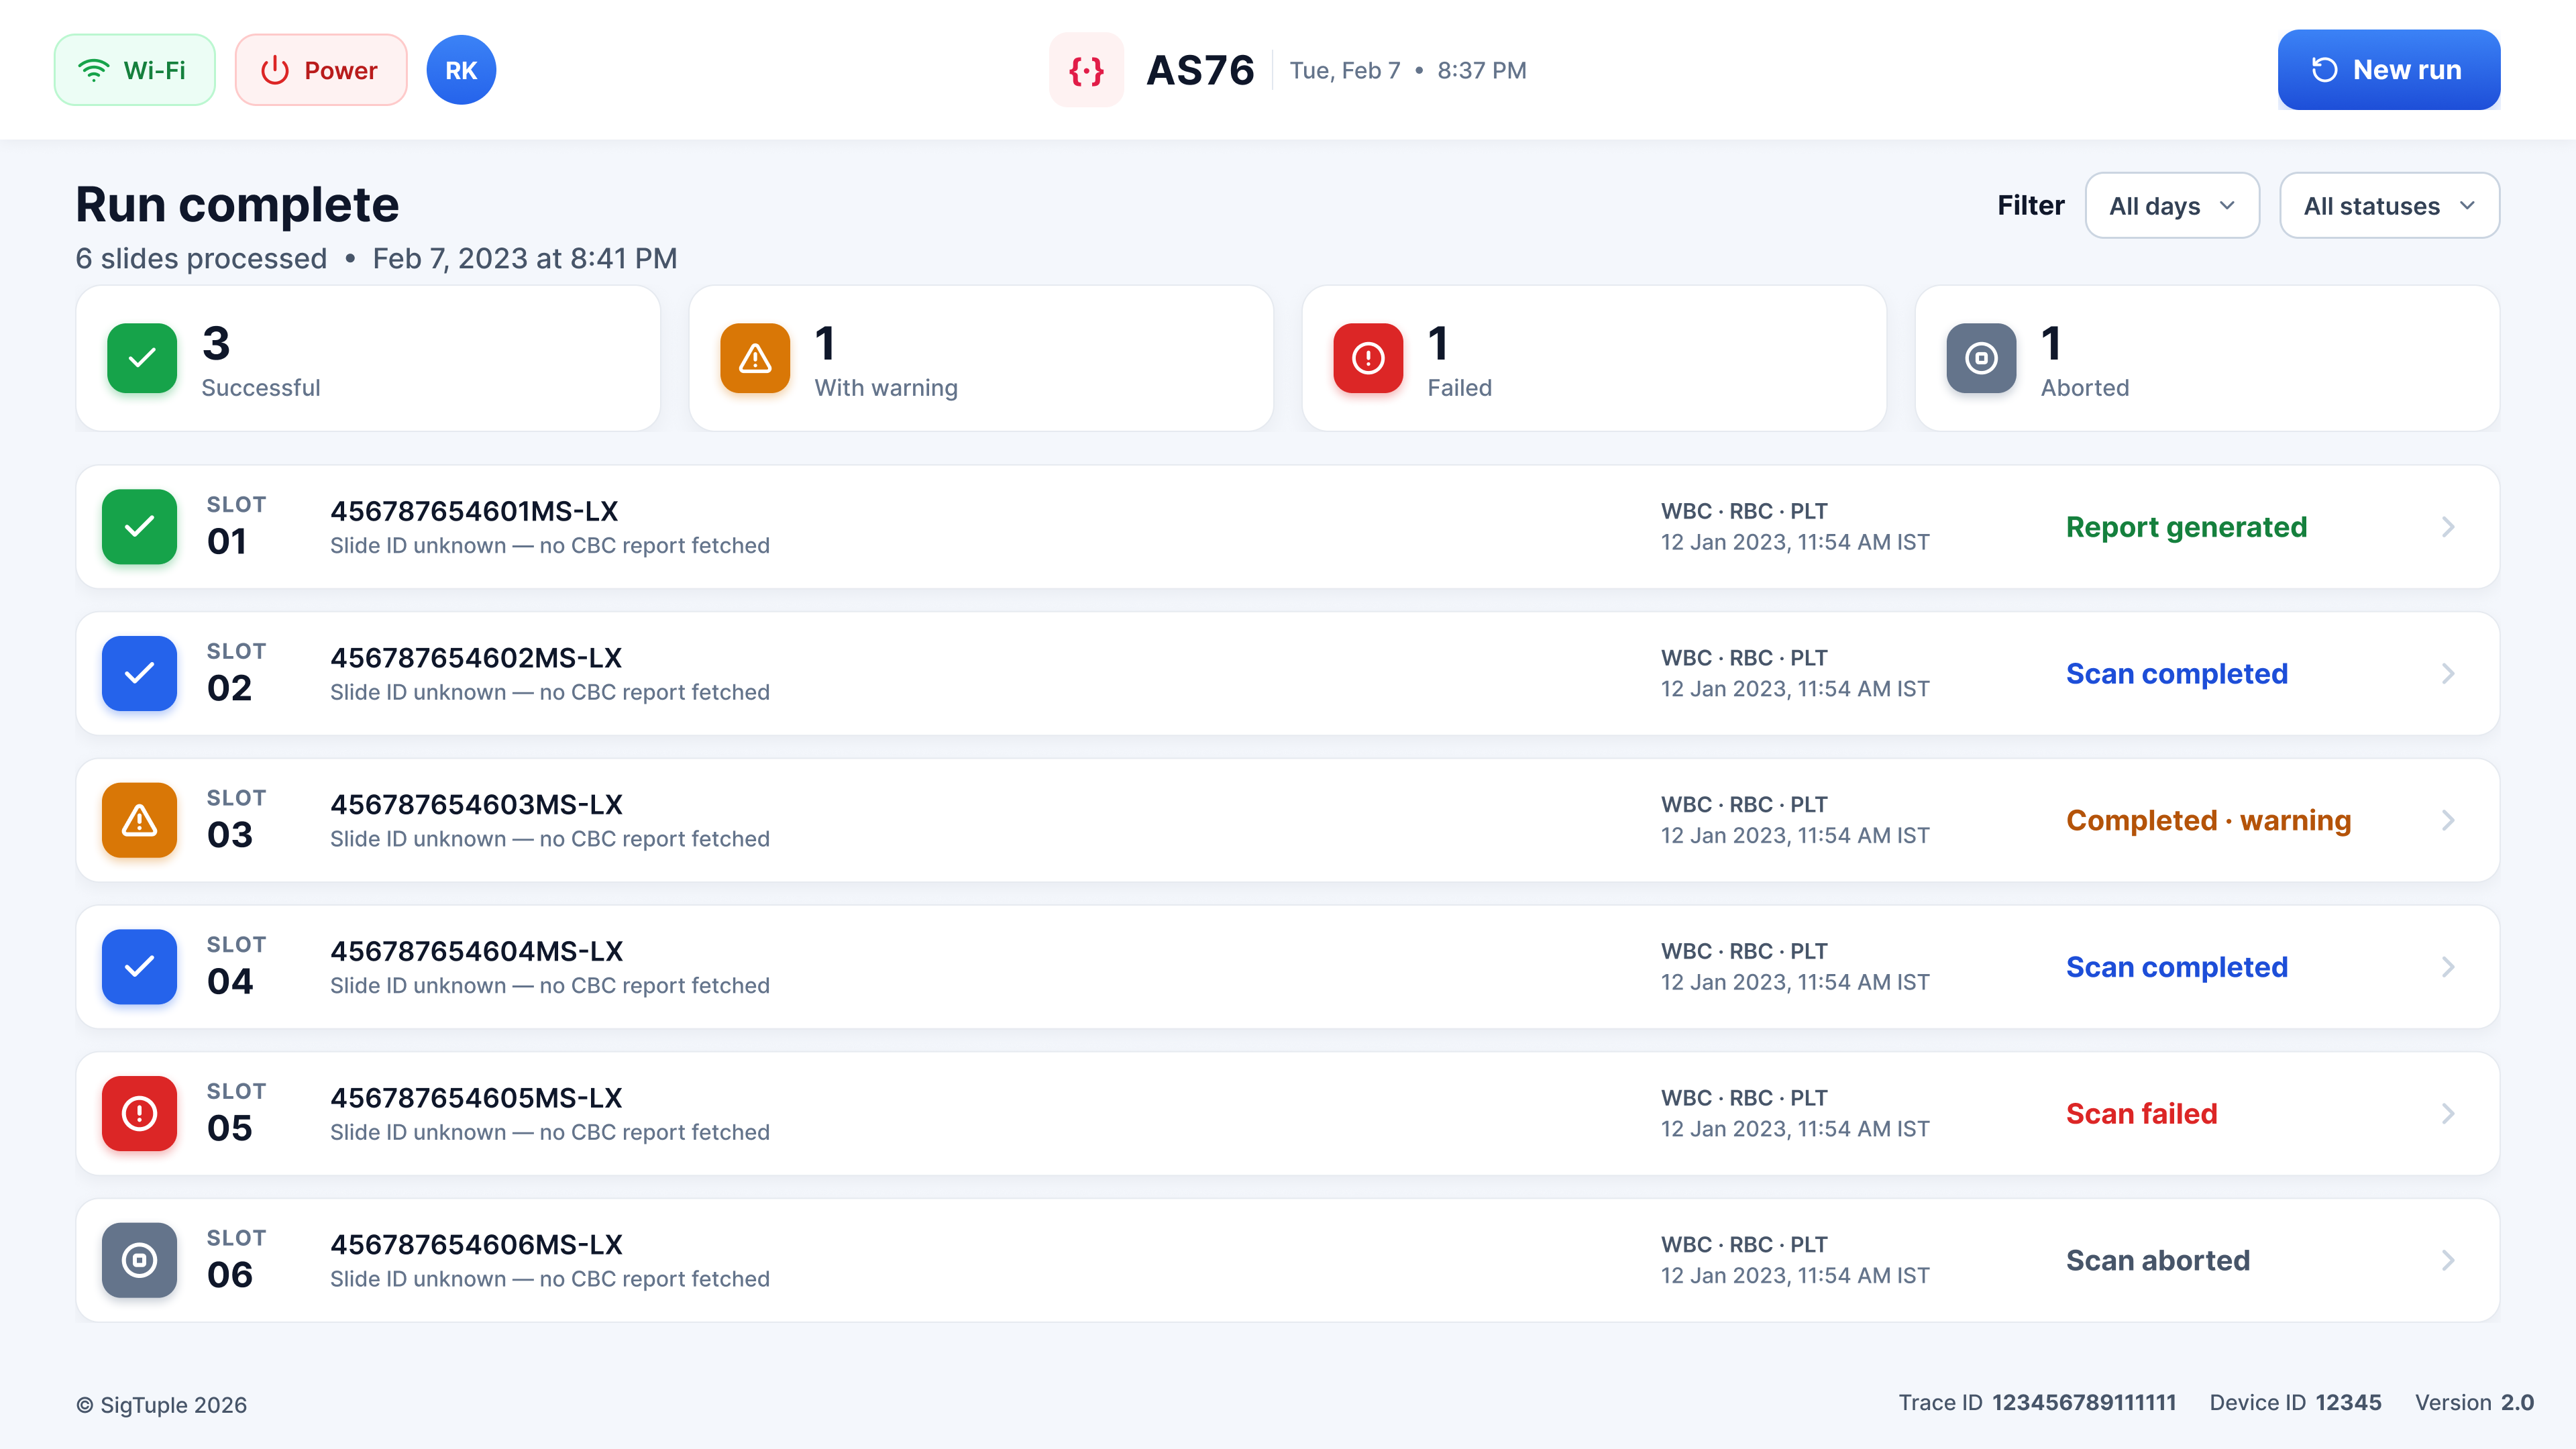Click the orange With warning triangle icon
Image resolution: width=2576 pixels, height=1449 pixels.
[755, 358]
